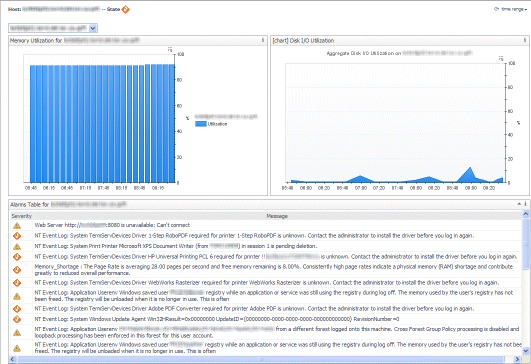This screenshot has height=364, width=531.
Task: Sort alarms by Severity column header
Action: (21, 216)
